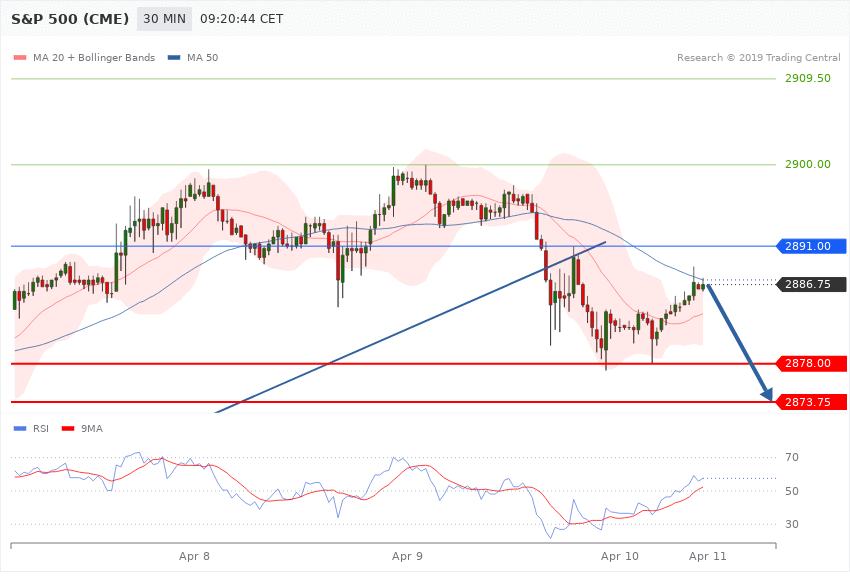This screenshot has width=850, height=576.
Task: Click the blue RSI legend swatch
Action: [x=20, y=429]
